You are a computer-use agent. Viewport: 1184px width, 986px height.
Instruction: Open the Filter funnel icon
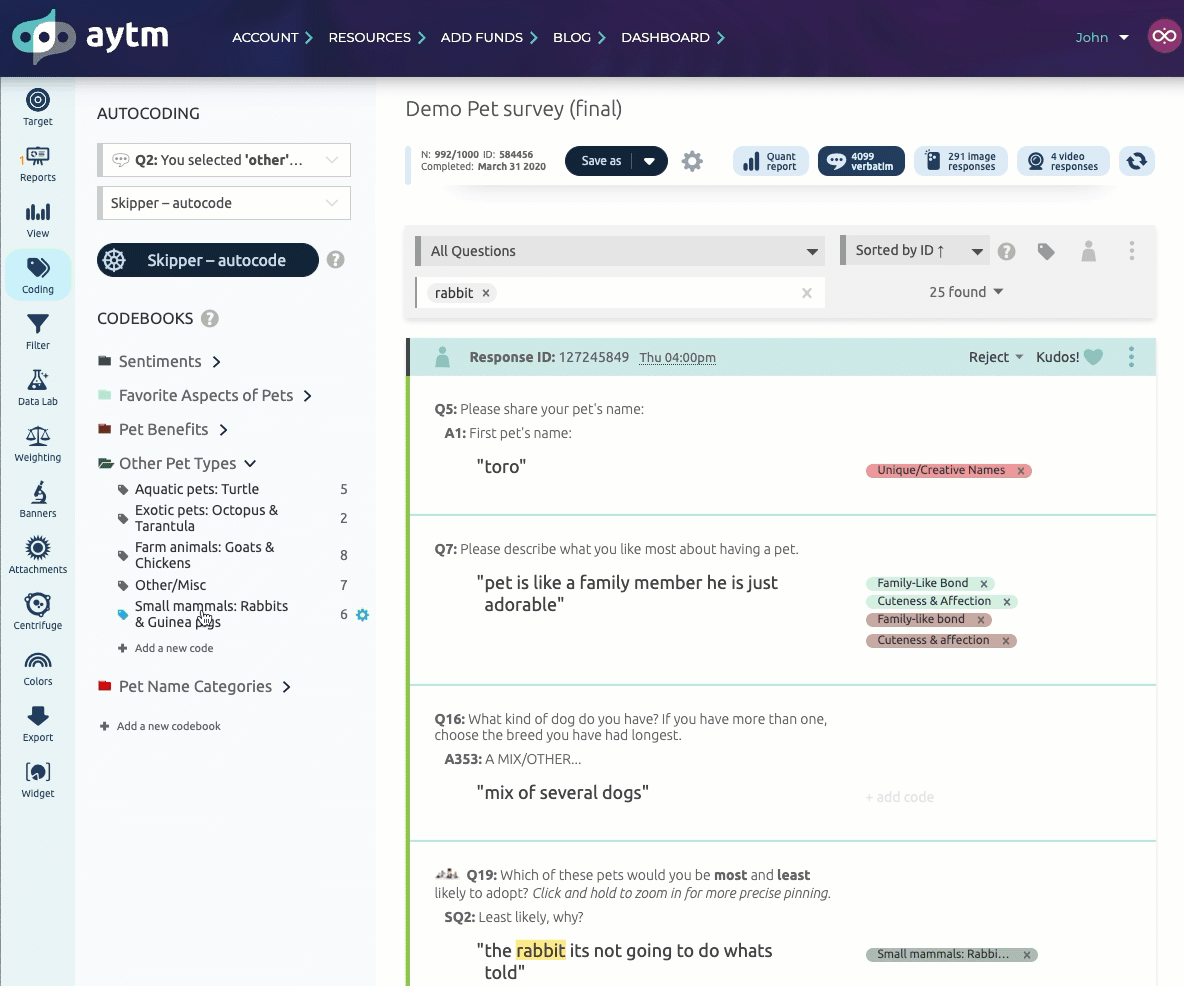(38, 331)
